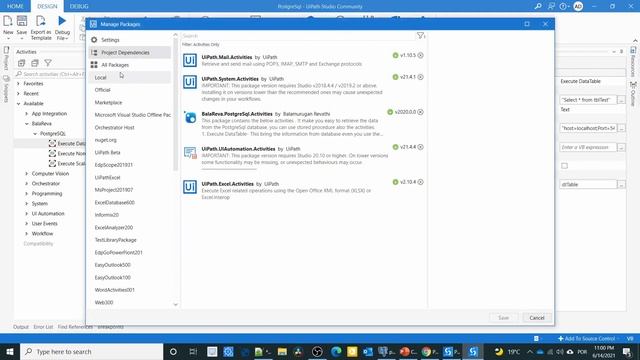
Task: Open Activities panel filter icon
Action: [x=48, y=63]
